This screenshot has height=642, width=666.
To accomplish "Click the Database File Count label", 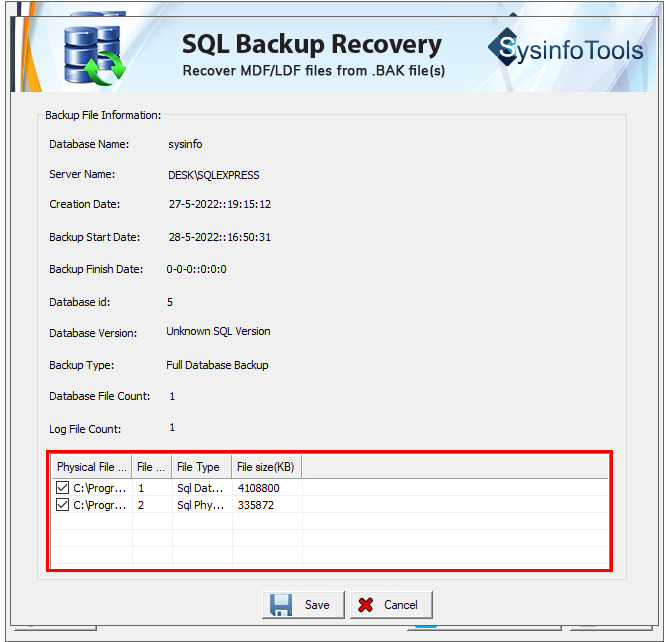I will tap(100, 396).
